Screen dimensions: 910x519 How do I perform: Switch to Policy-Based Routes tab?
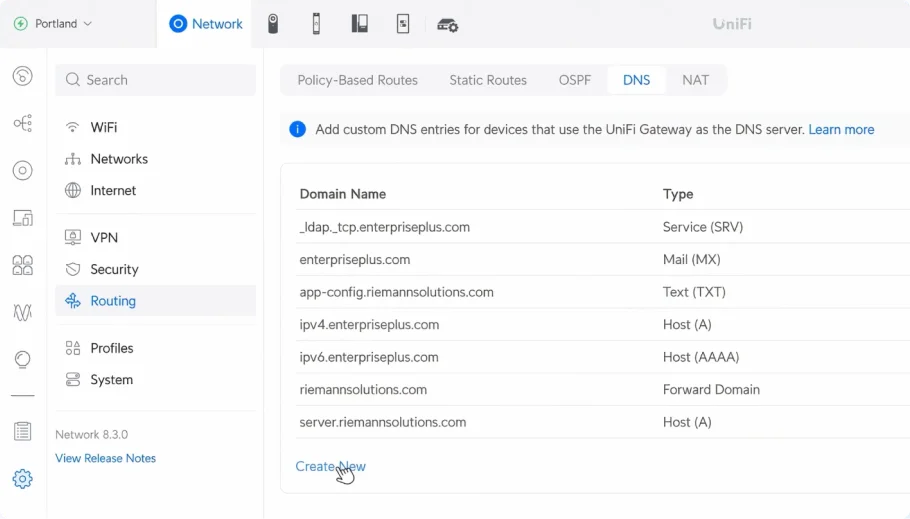(x=358, y=80)
